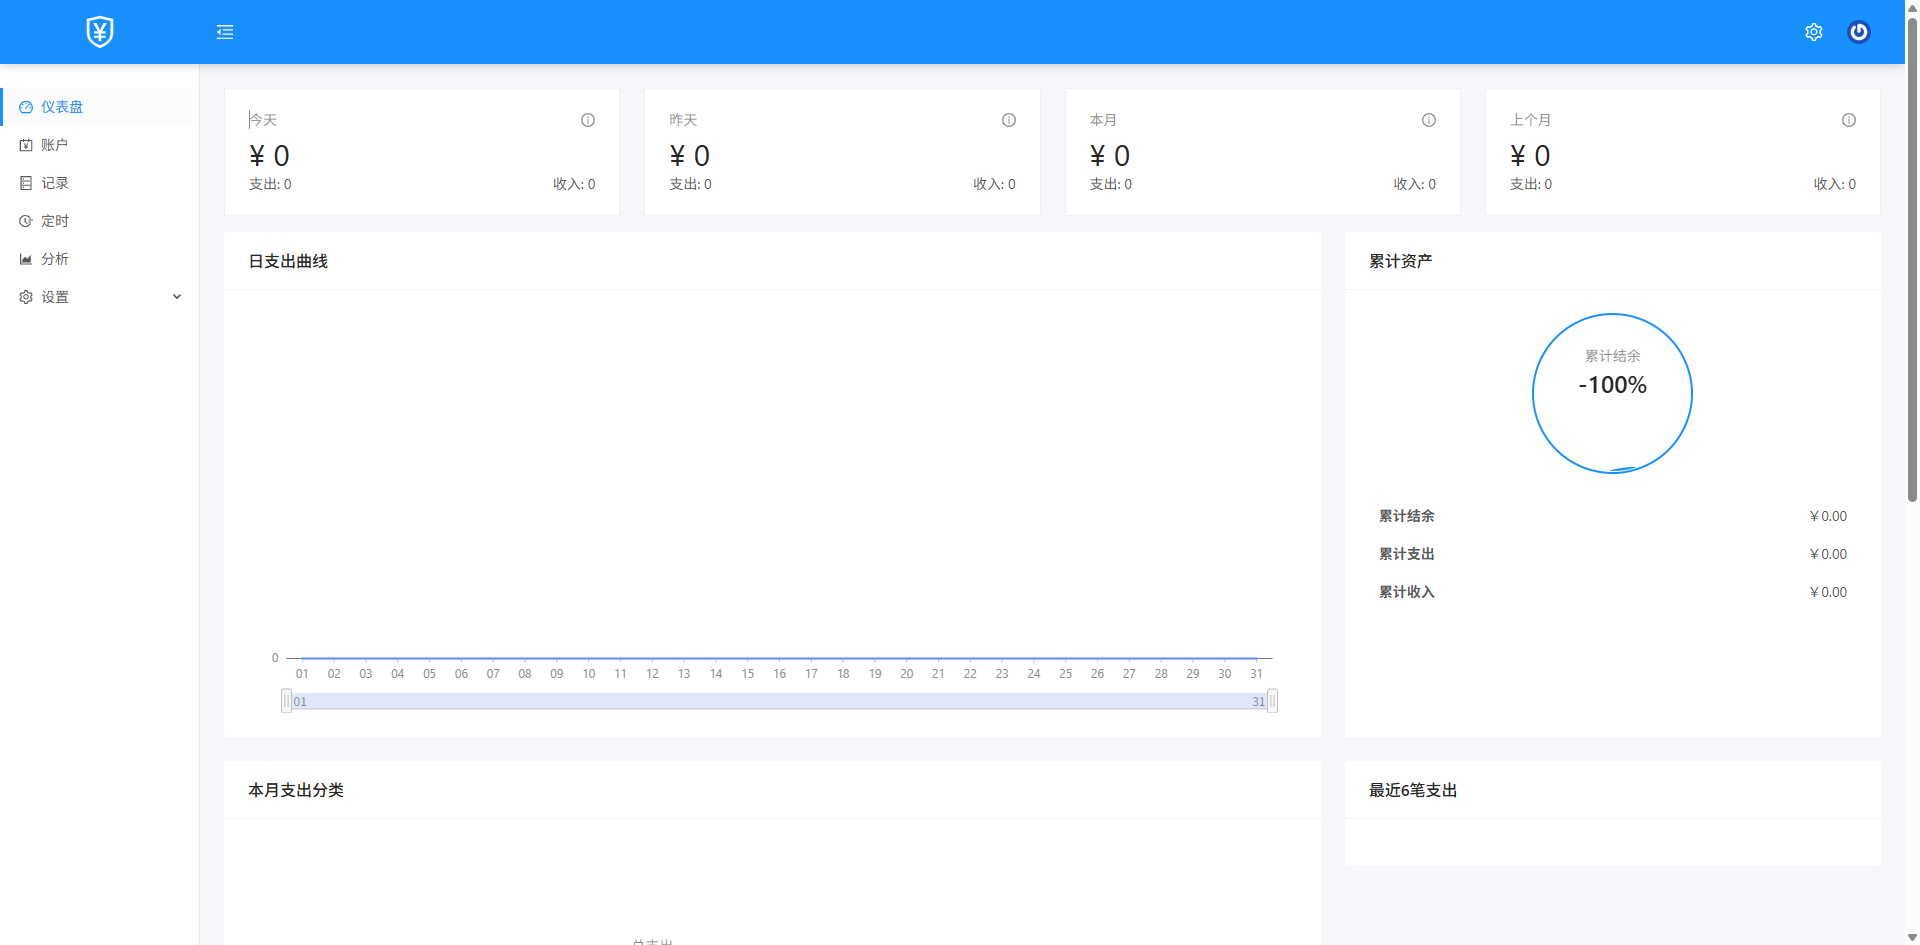
Task: Click the power logout icon
Action: [x=1859, y=32]
